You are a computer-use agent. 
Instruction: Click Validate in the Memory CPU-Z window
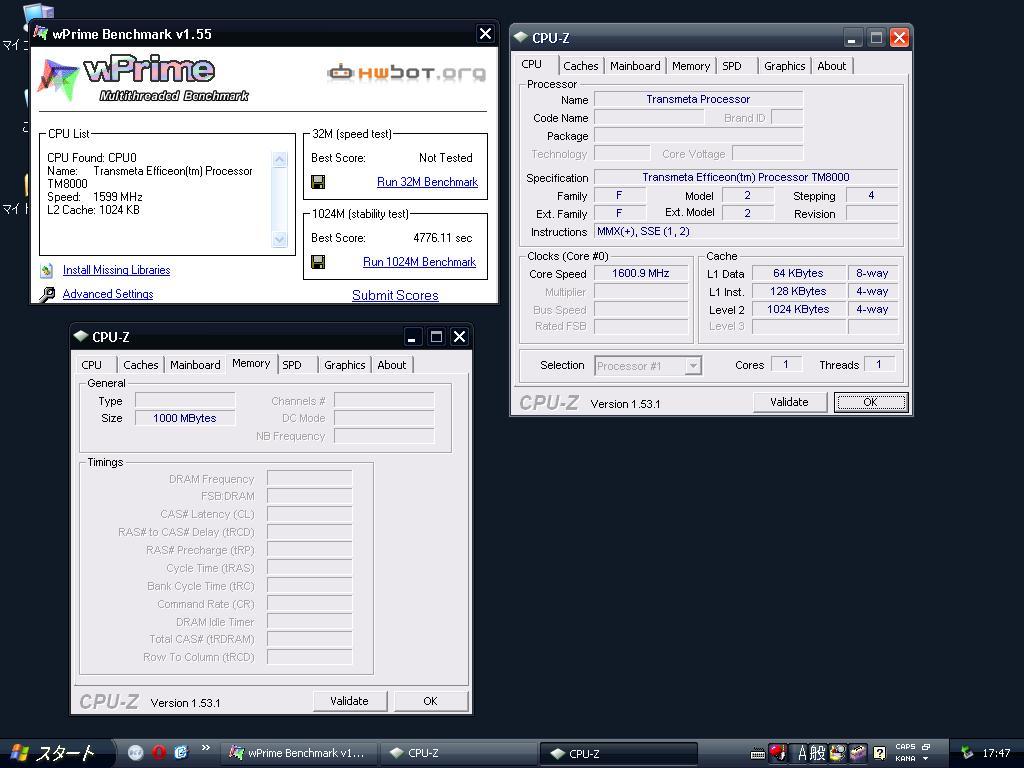pos(349,701)
